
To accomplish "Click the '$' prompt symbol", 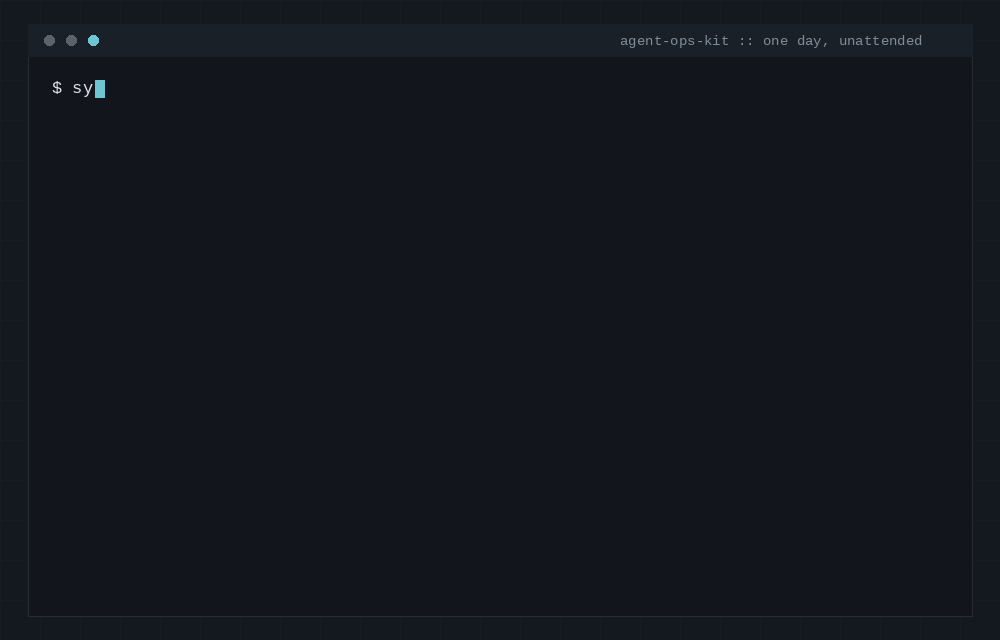I will [57, 88].
